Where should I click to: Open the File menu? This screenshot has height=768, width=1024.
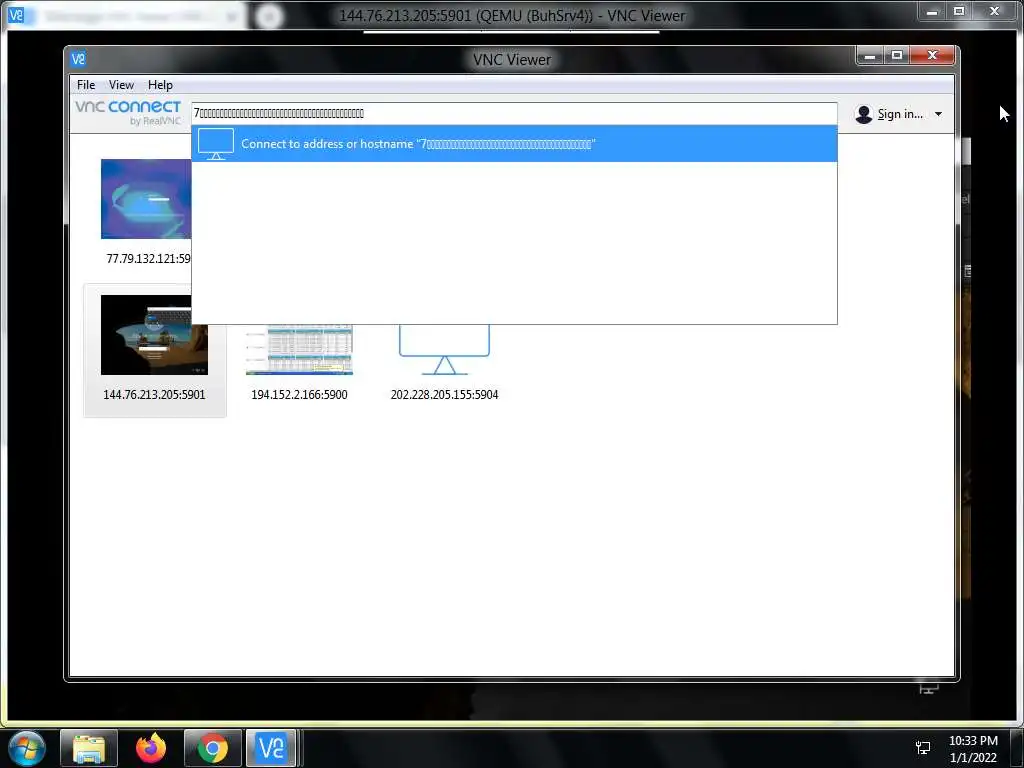[86, 85]
